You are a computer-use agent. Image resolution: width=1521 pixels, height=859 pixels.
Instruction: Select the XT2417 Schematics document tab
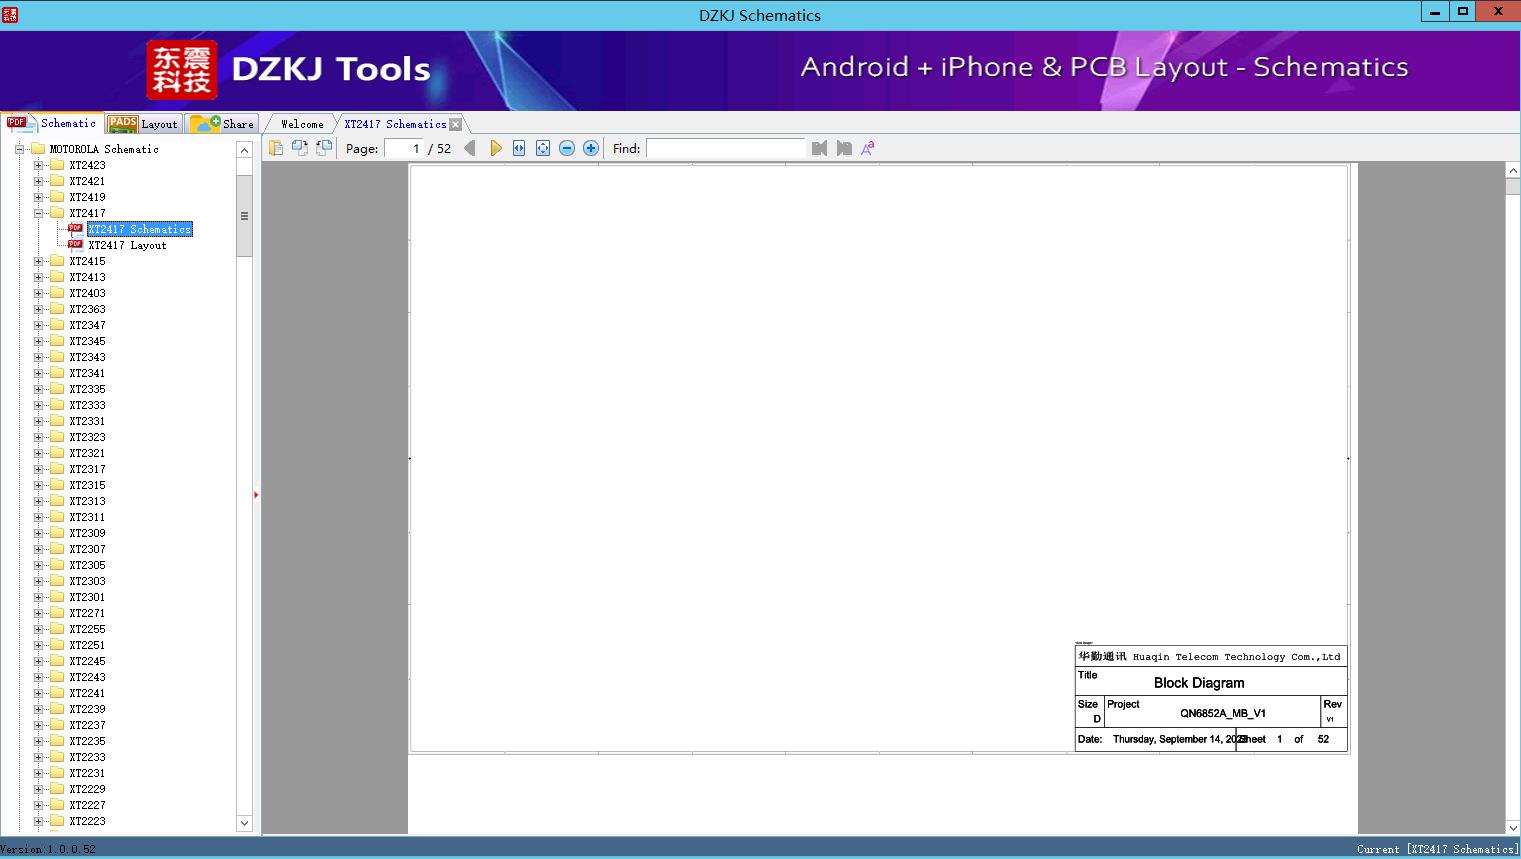point(395,124)
